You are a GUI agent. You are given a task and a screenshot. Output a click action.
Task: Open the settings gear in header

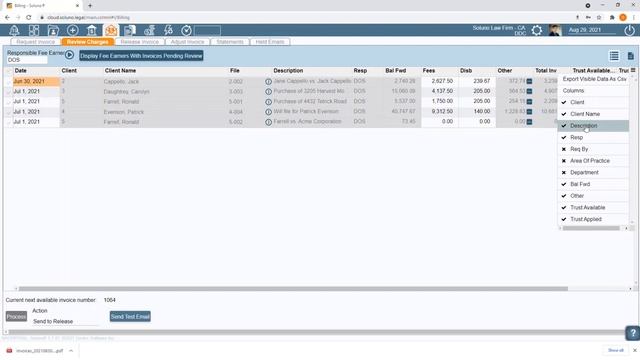point(537,30)
